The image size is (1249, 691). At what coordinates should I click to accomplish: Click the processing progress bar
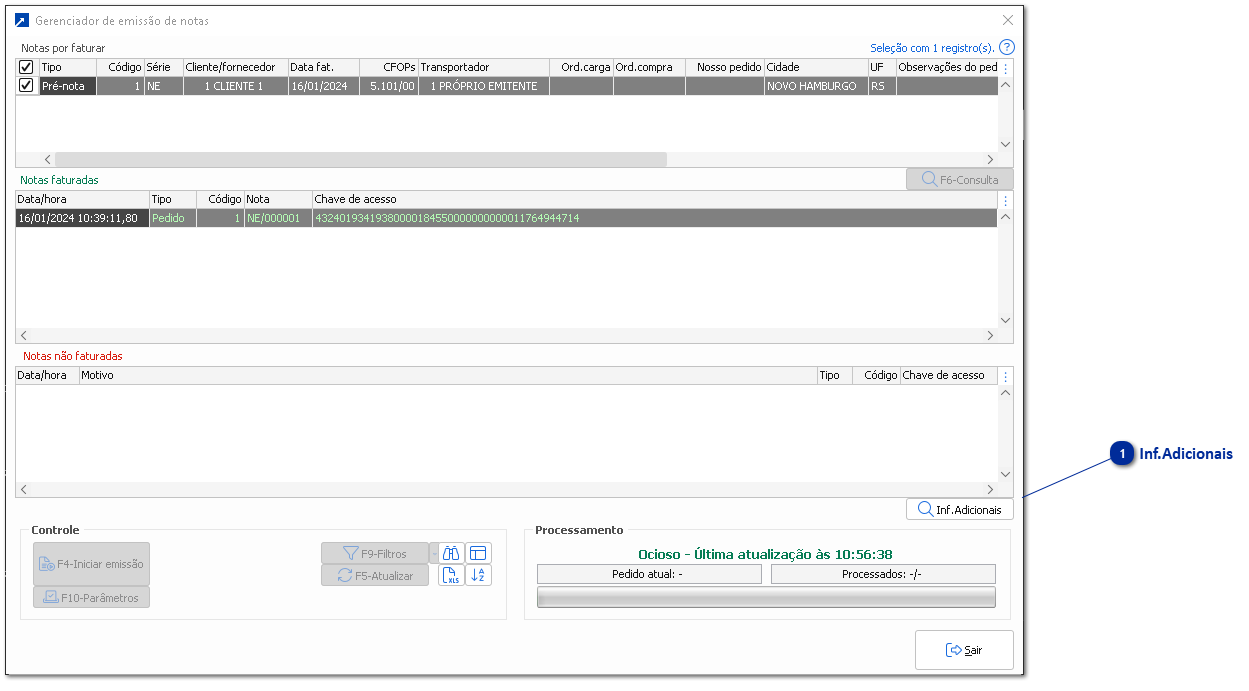(x=766, y=597)
